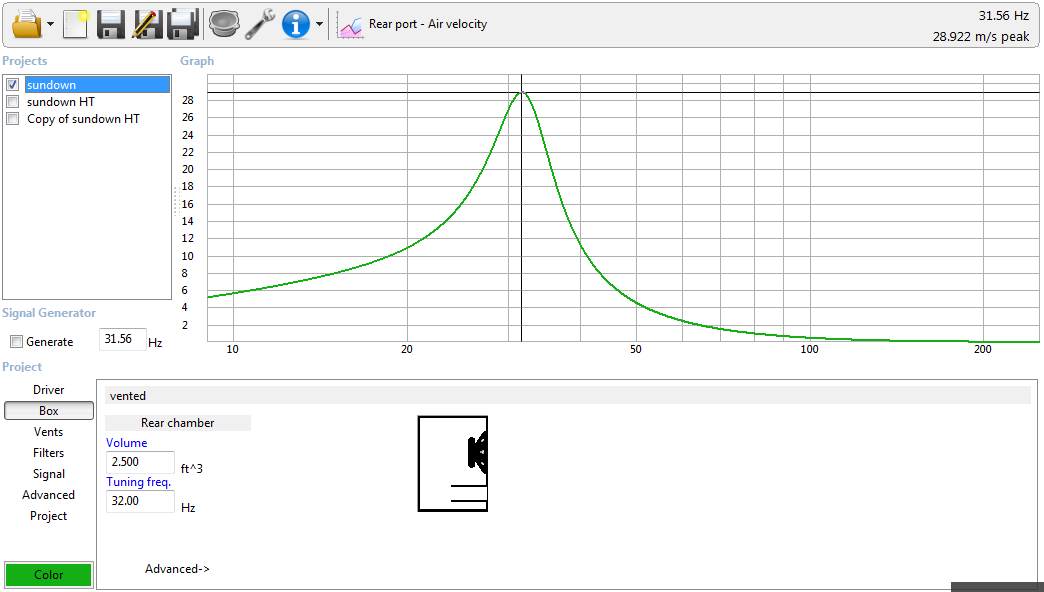Check the sundown HT project checkbox

click(x=12, y=101)
